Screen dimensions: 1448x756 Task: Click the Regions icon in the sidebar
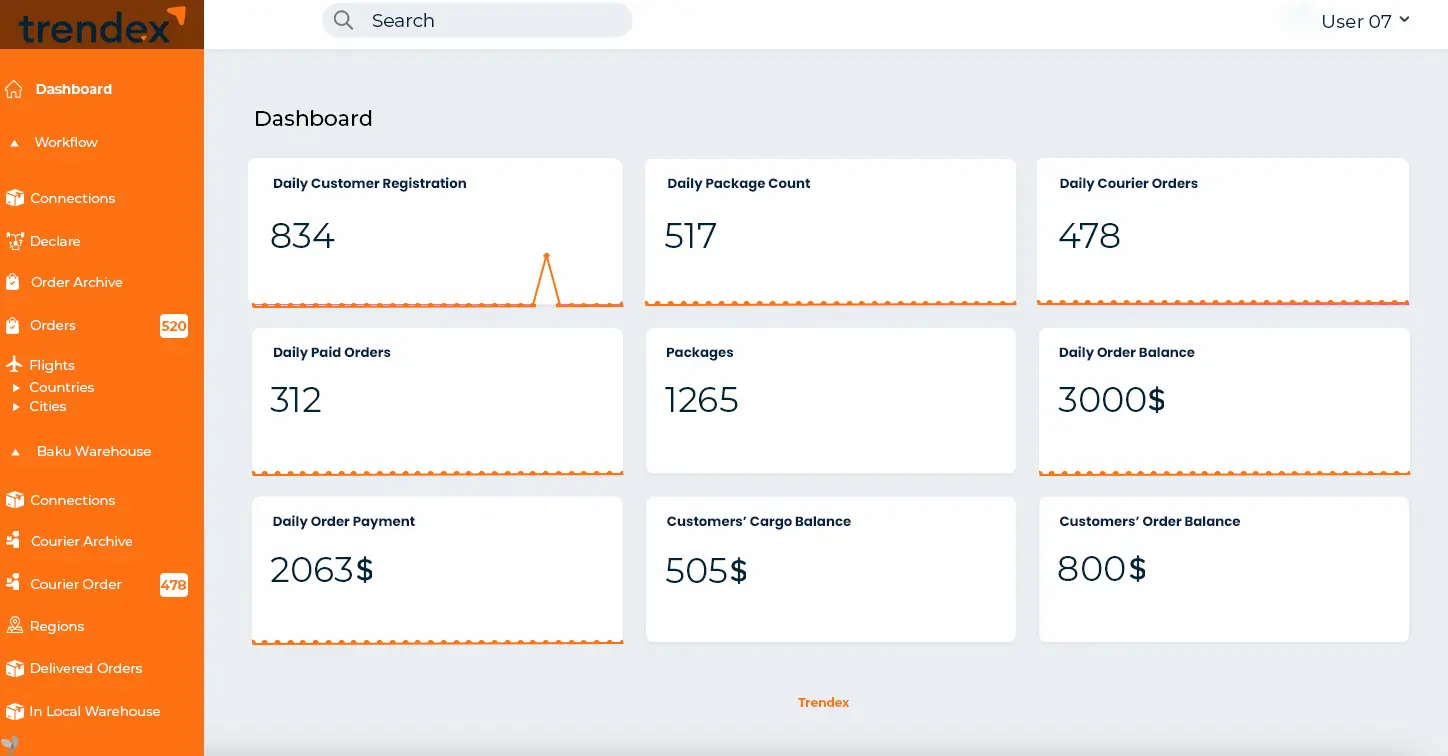pyautogui.click(x=13, y=625)
